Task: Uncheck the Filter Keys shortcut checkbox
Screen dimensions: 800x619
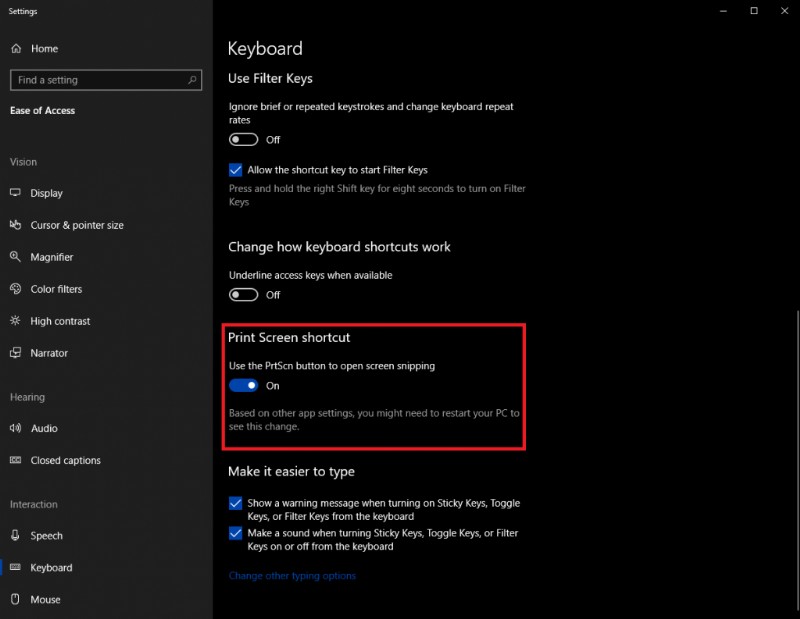Action: [235, 170]
